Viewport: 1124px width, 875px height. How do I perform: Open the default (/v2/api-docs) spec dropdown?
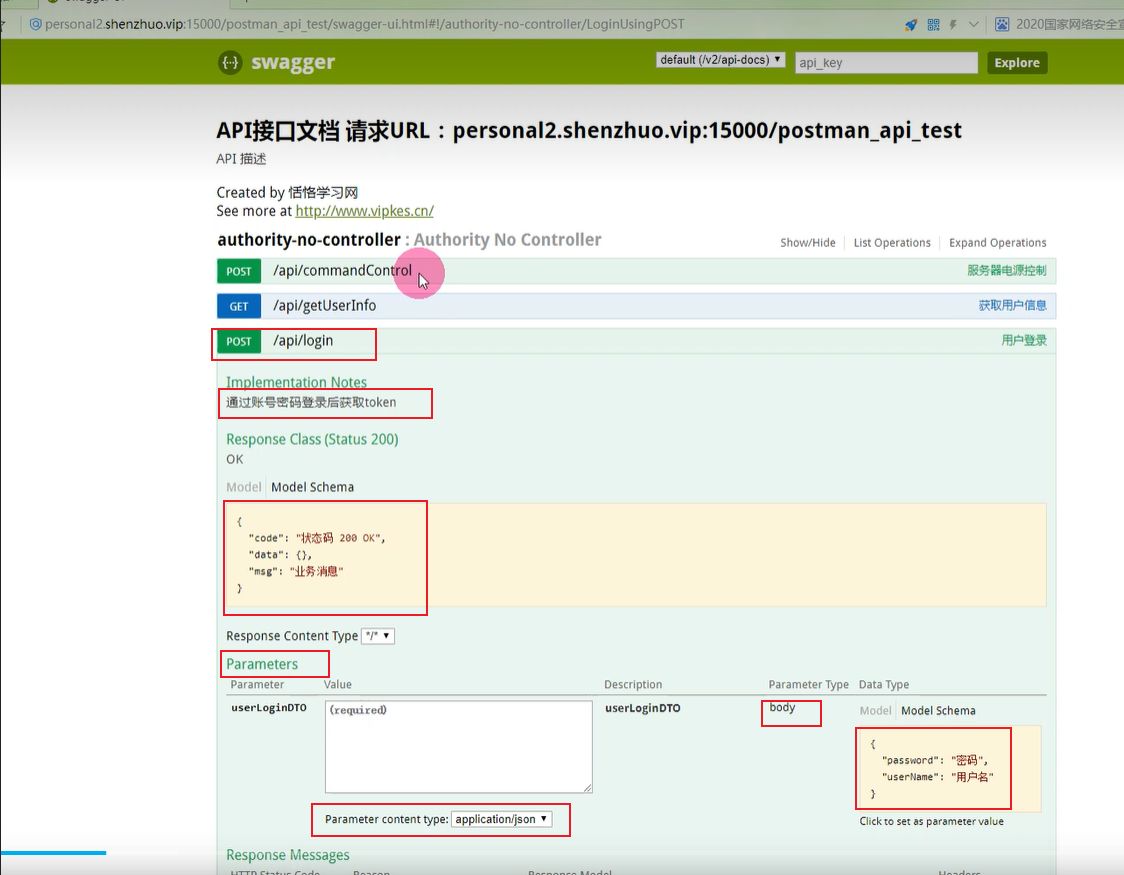(x=720, y=60)
